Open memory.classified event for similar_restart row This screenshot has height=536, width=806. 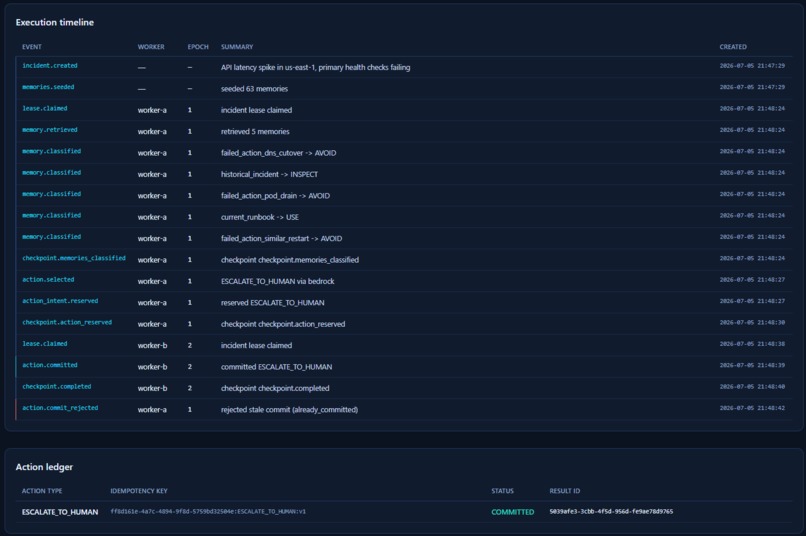click(51, 237)
